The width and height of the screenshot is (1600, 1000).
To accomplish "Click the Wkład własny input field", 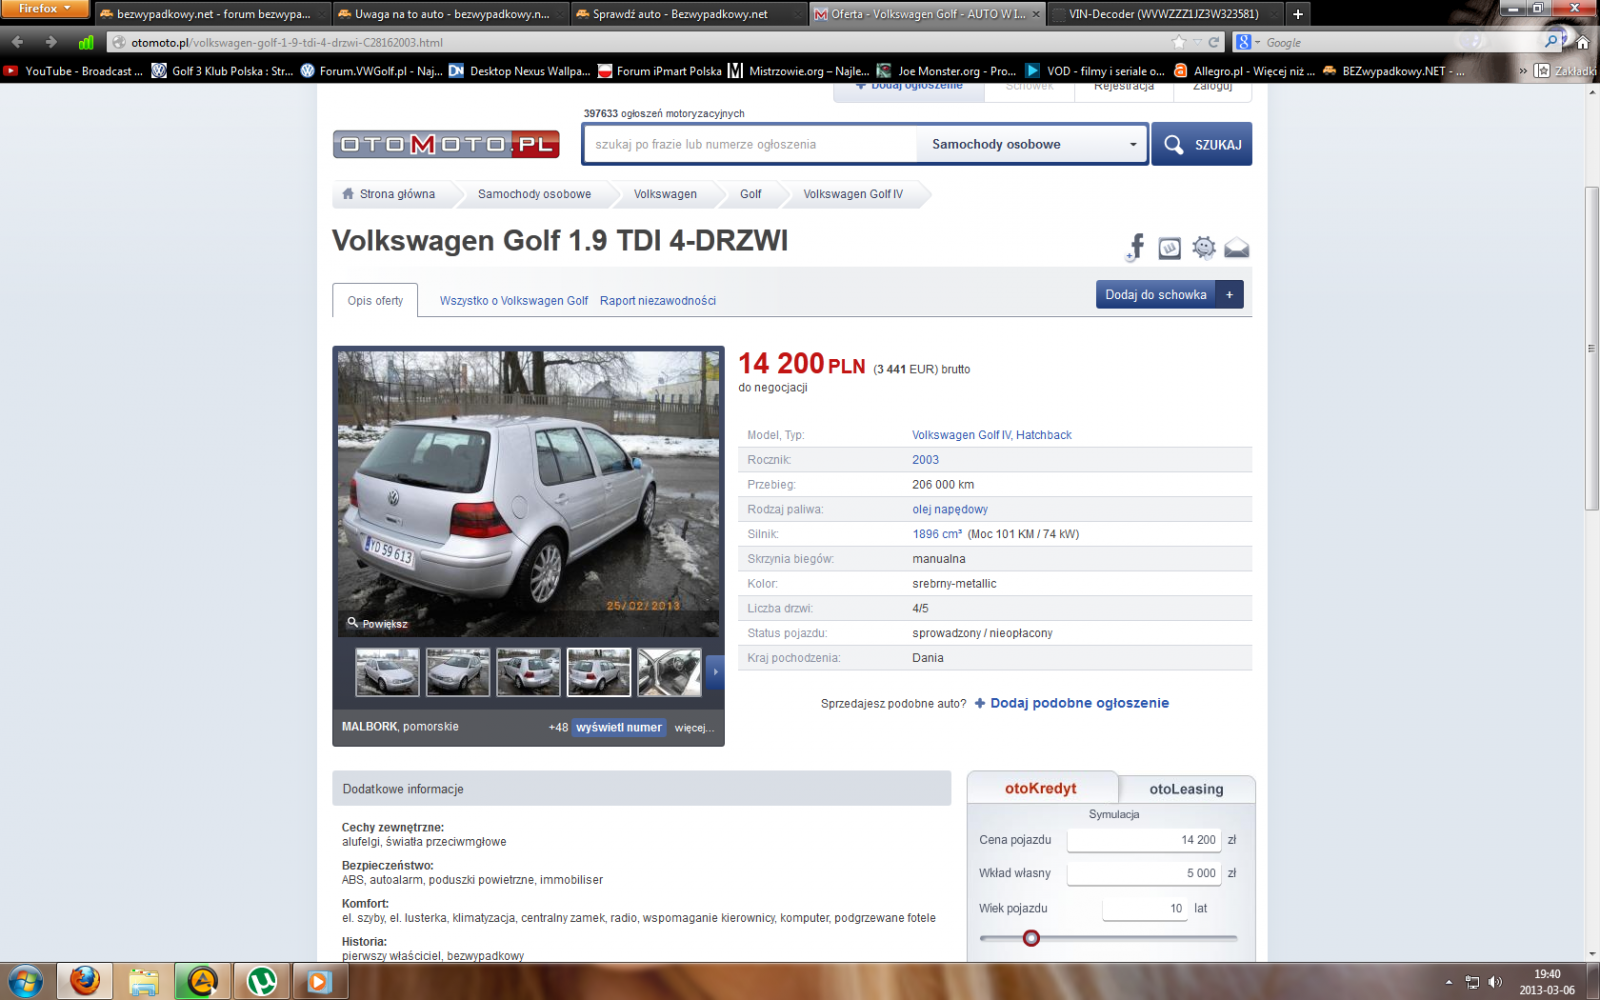I will pyautogui.click(x=1144, y=873).
